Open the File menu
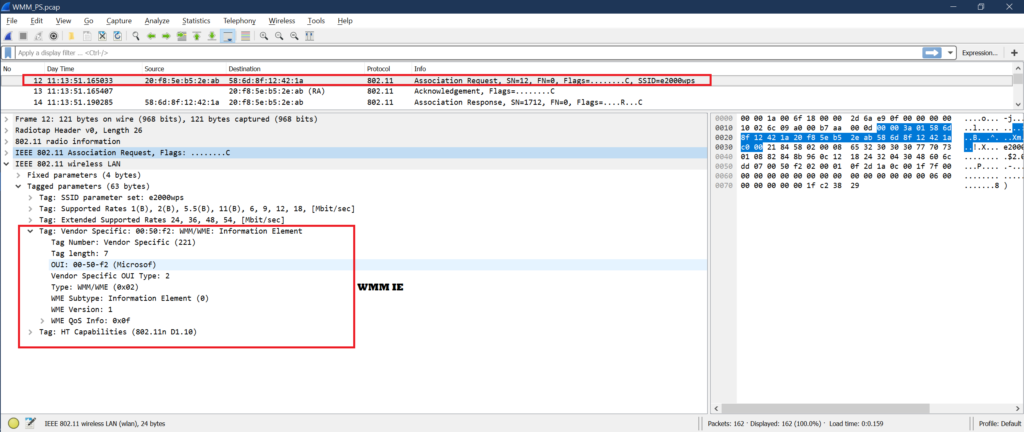Viewport: 1024px width, 432px height. coord(12,21)
